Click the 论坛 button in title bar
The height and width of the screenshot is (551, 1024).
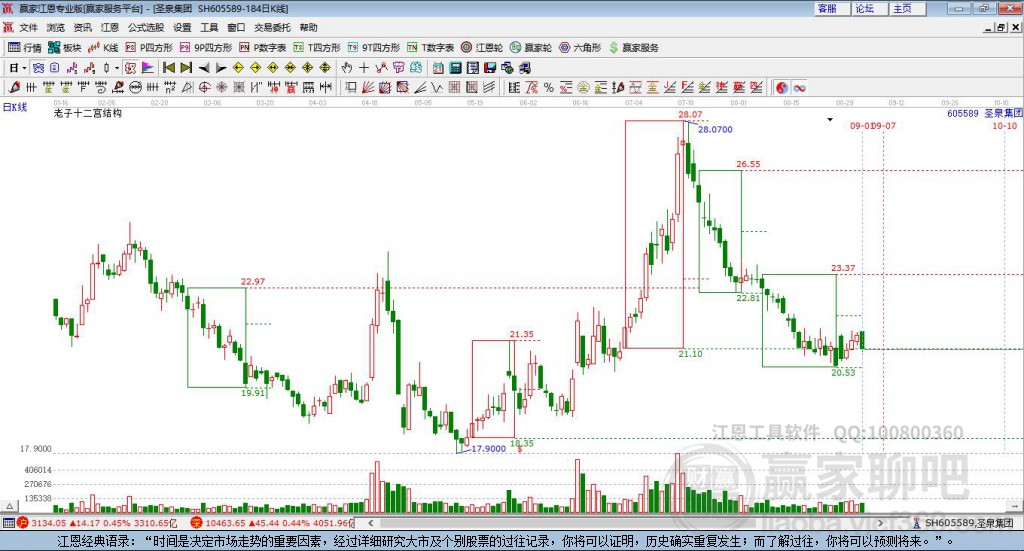pyautogui.click(x=870, y=8)
